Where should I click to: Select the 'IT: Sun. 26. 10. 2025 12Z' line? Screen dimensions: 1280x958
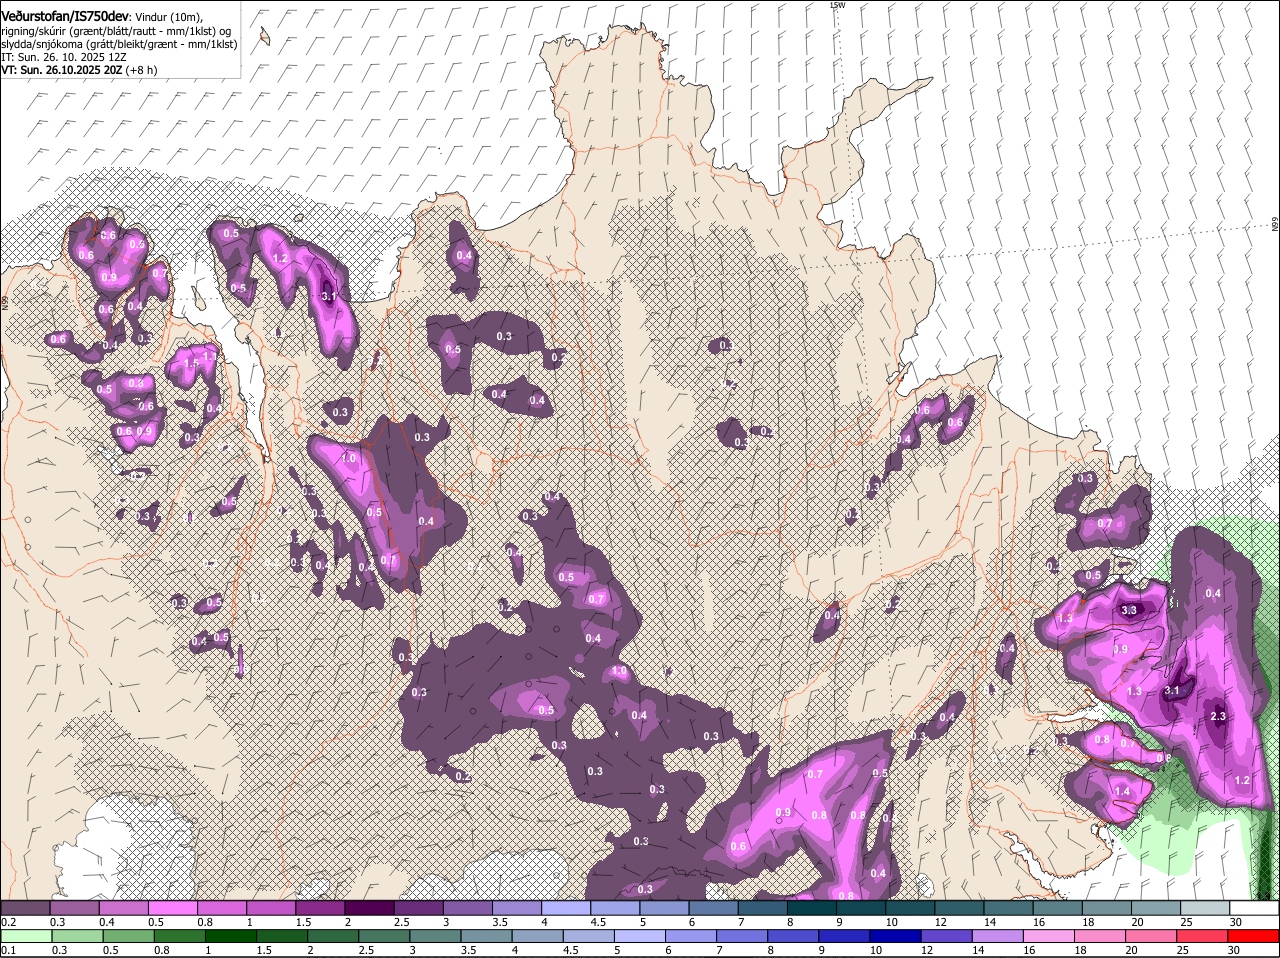pyautogui.click(x=63, y=58)
